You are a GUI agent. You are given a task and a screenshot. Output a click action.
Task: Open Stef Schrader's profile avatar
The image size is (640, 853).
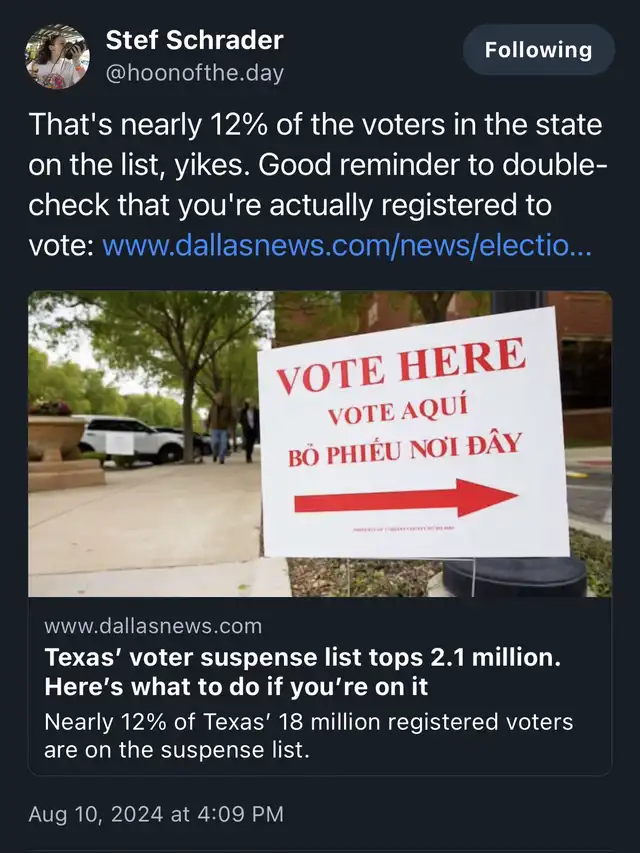click(x=57, y=57)
